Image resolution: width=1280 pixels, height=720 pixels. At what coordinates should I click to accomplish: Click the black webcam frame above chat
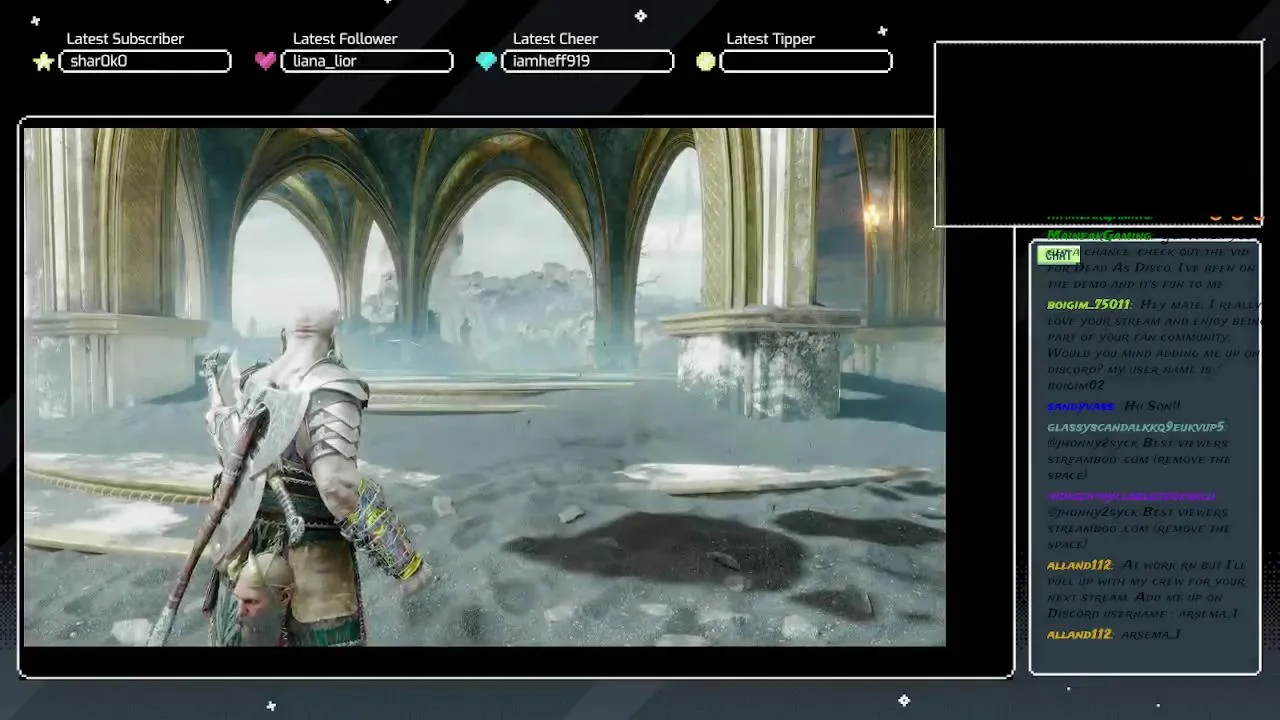1098,134
